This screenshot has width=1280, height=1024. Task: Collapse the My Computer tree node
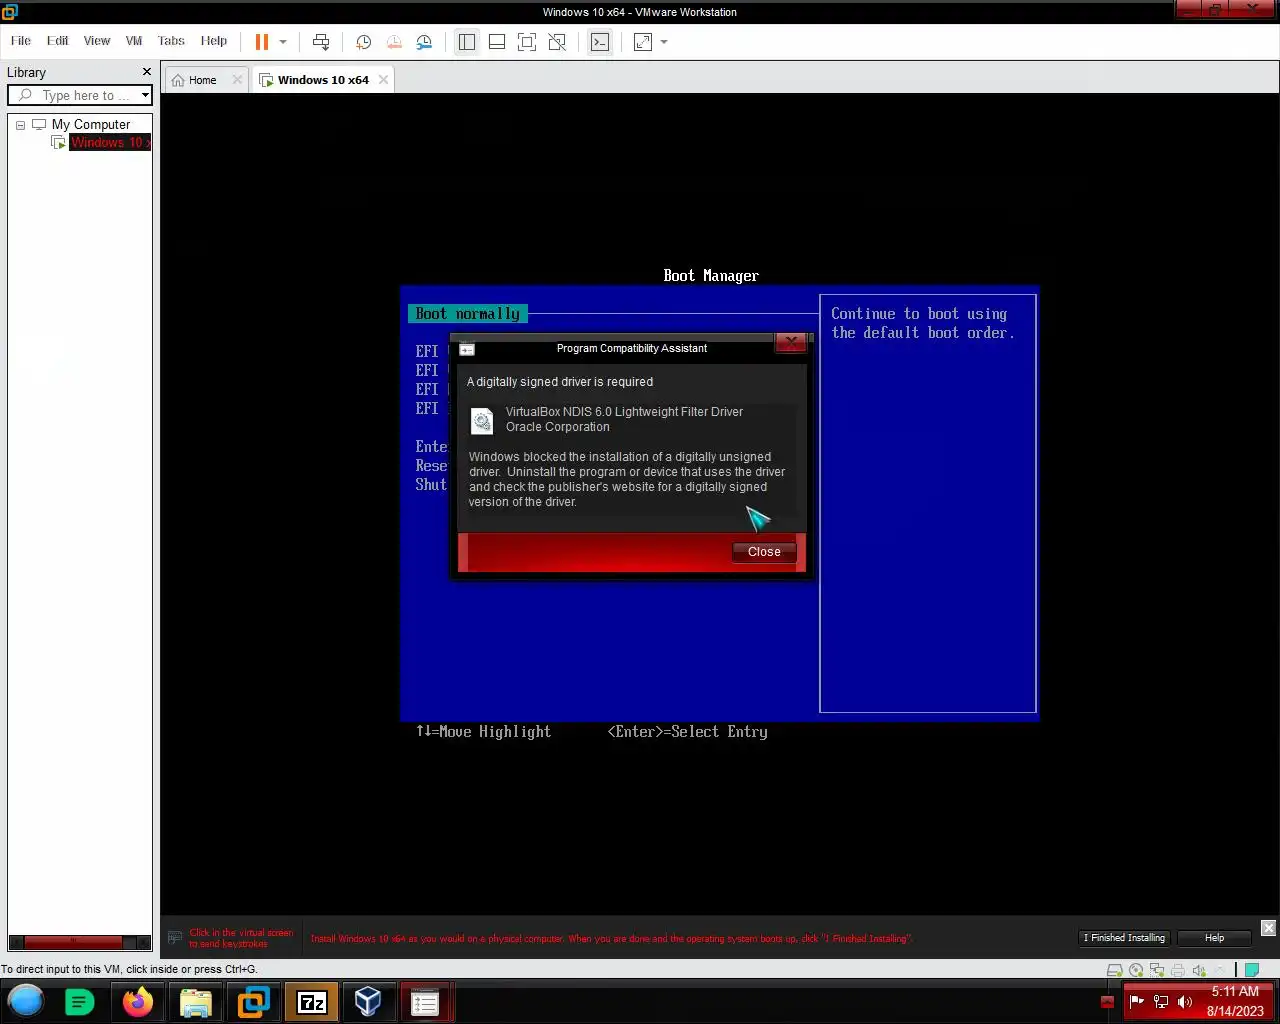coord(20,125)
